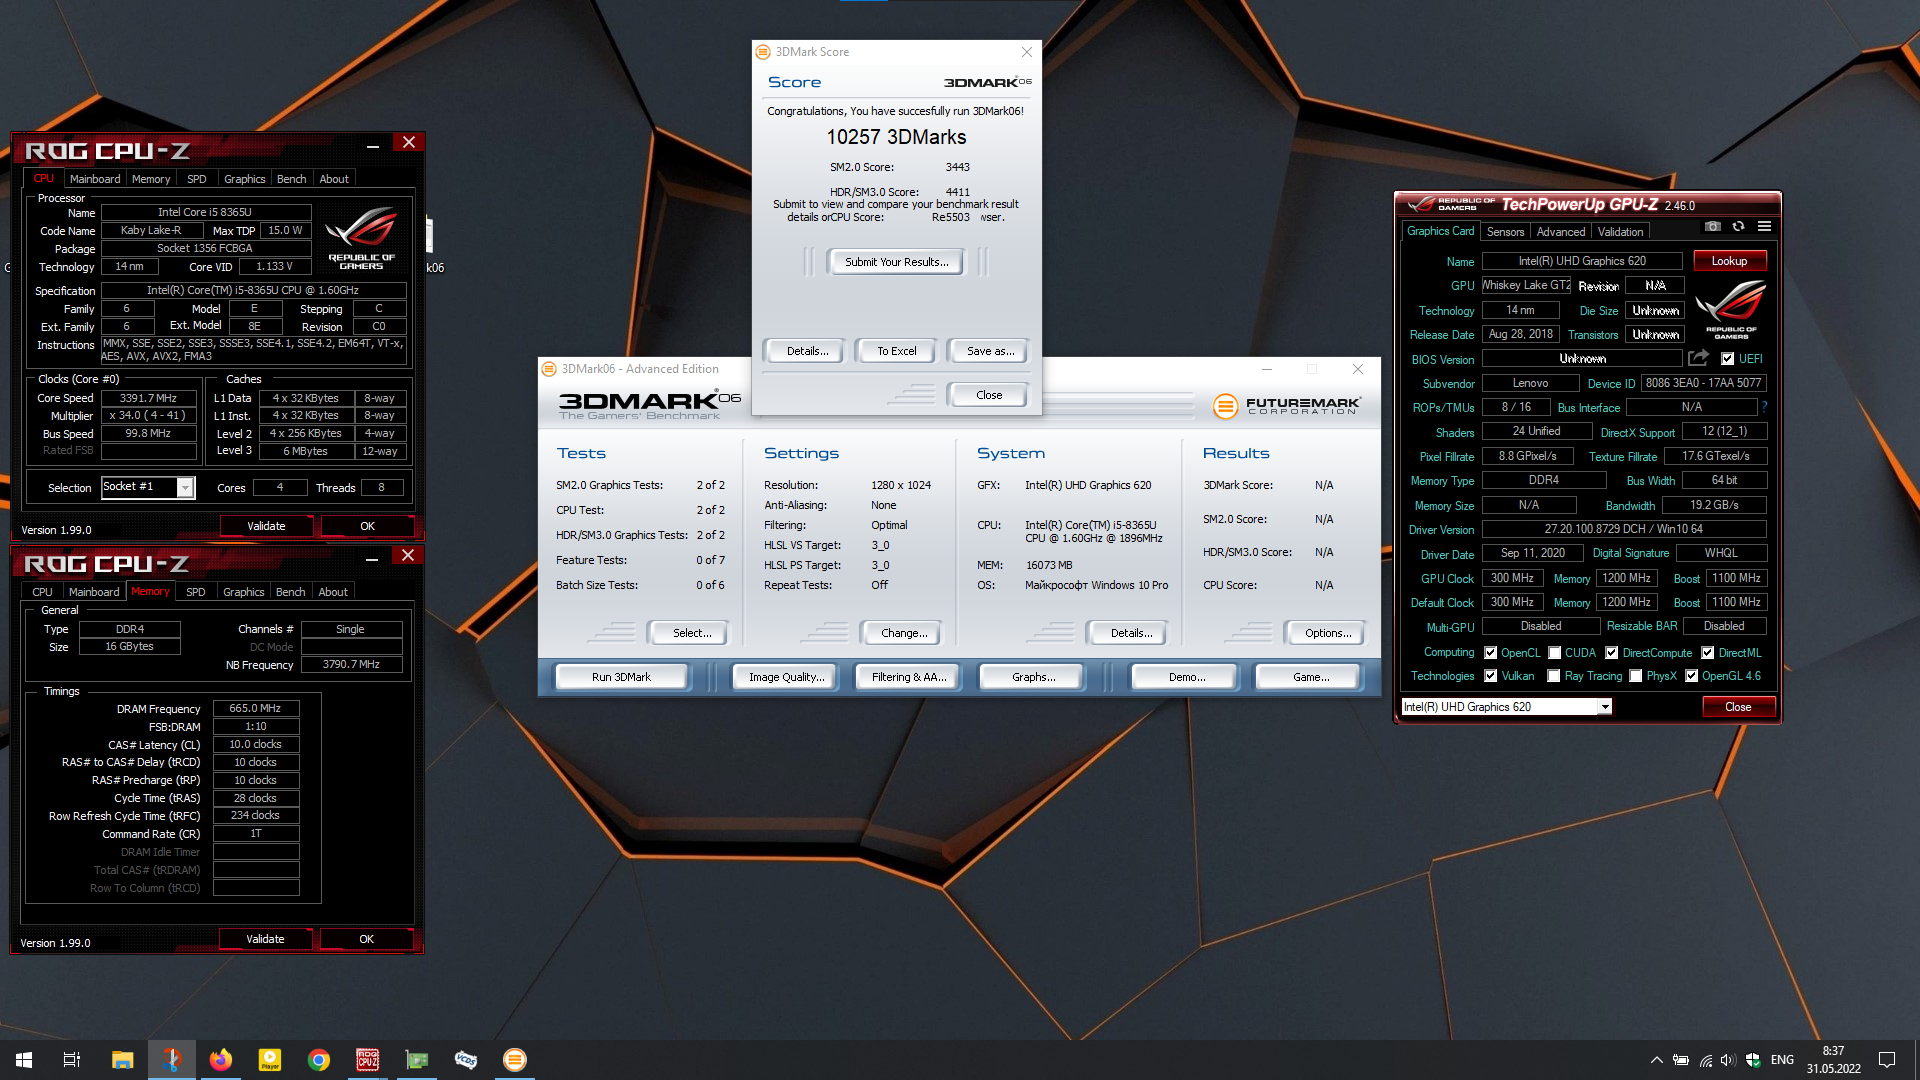Open volume control in system tray
The width and height of the screenshot is (1920, 1080).
[x=1728, y=1060]
